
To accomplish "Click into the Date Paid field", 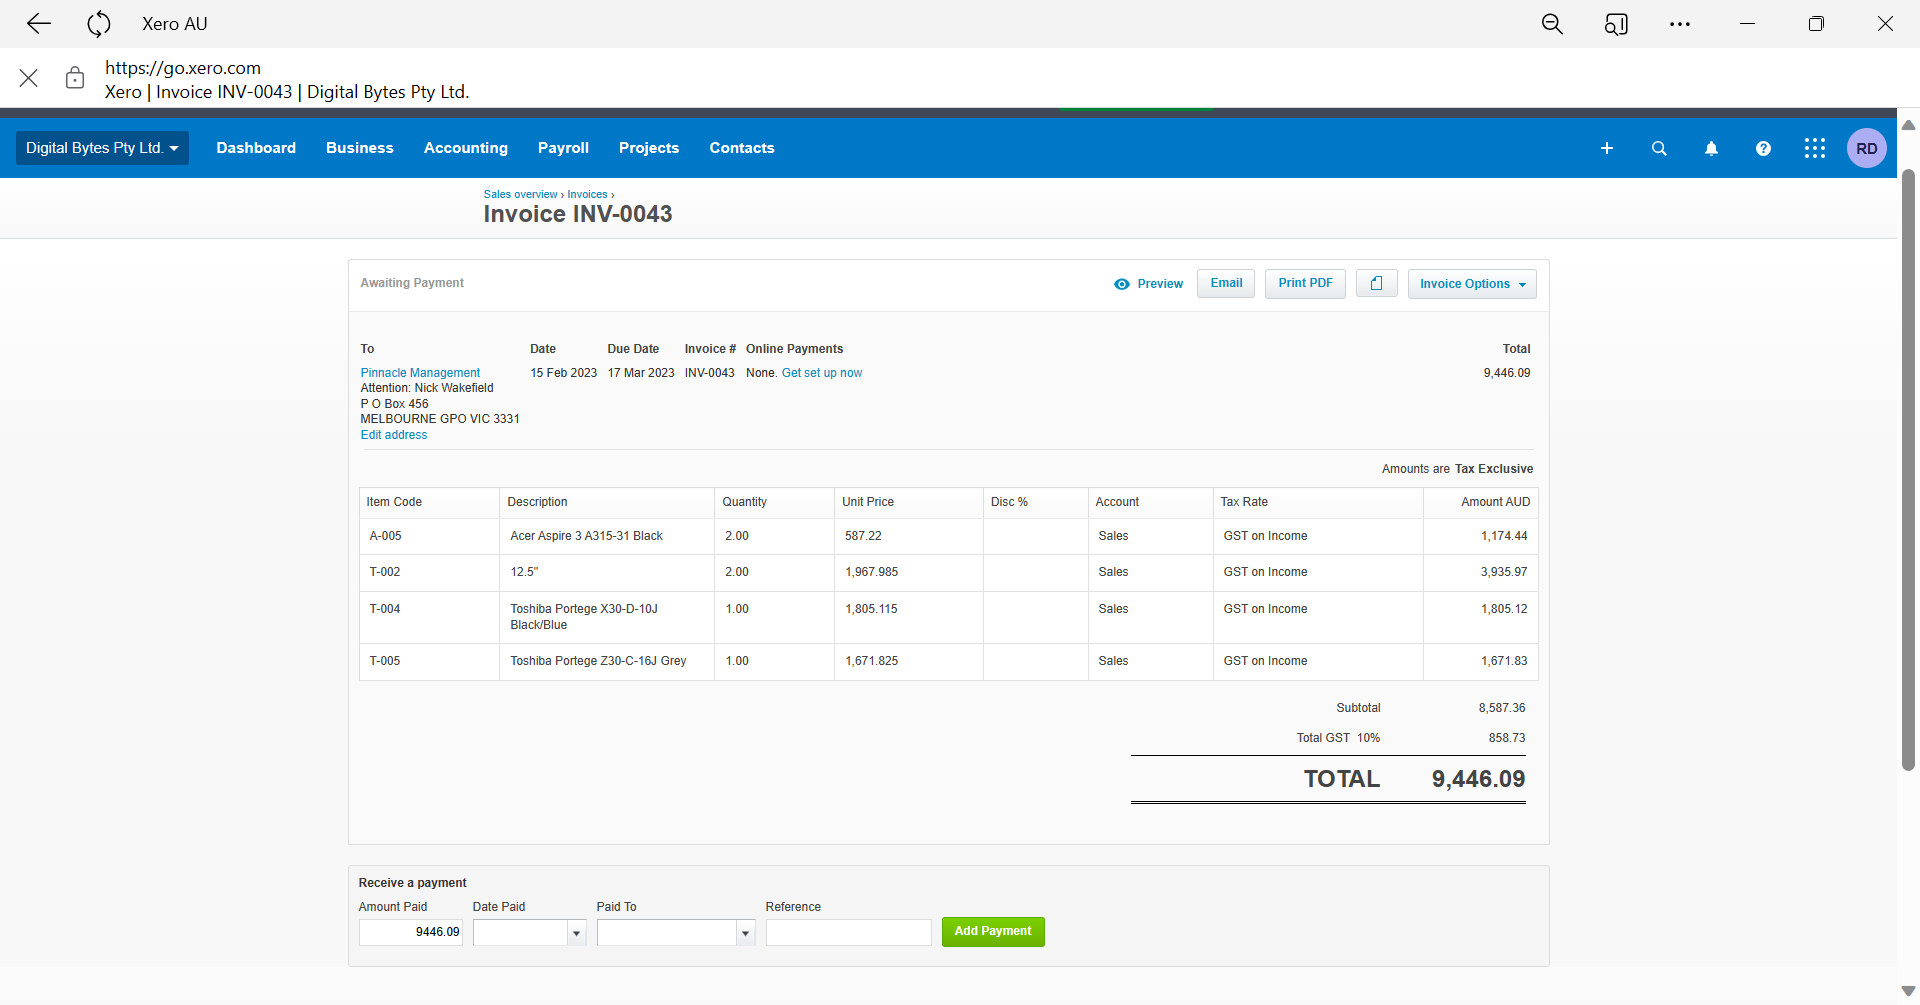I will (x=520, y=933).
